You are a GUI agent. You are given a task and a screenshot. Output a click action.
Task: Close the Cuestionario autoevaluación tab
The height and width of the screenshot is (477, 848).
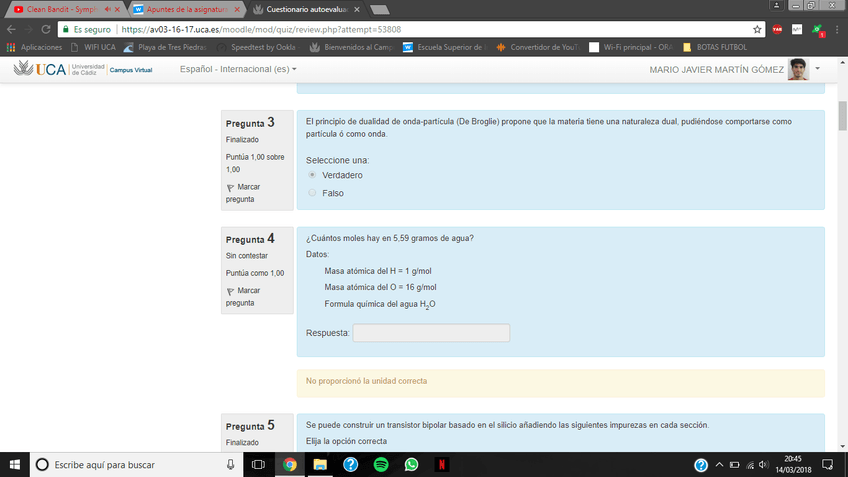pyautogui.click(x=356, y=9)
